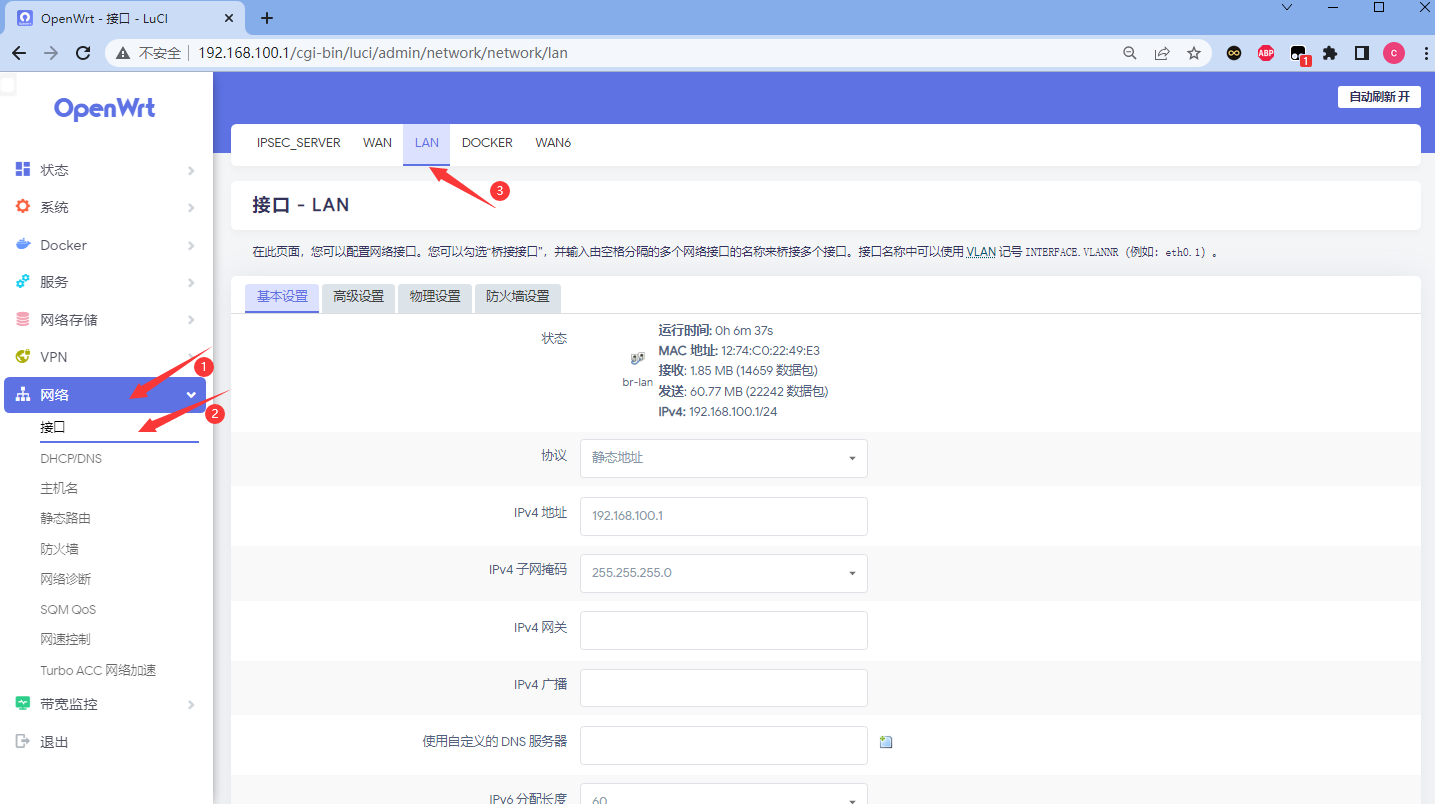The image size is (1435, 804).
Task: Click the 系统 gear icon in sidebar
Action: point(23,207)
